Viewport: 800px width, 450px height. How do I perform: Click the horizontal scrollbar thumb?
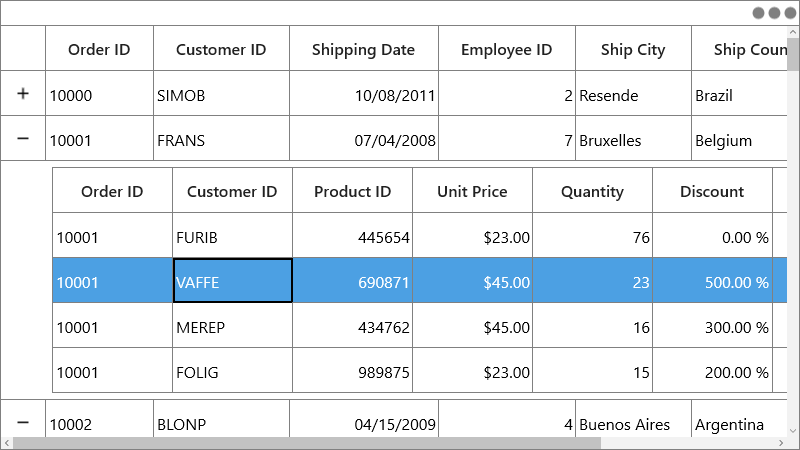point(307,443)
